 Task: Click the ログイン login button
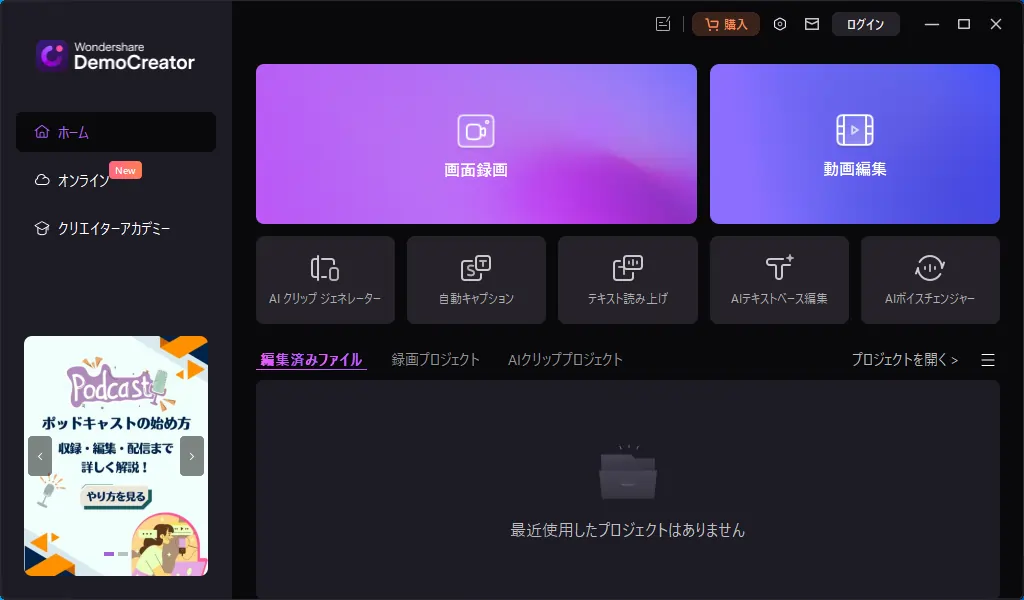865,24
